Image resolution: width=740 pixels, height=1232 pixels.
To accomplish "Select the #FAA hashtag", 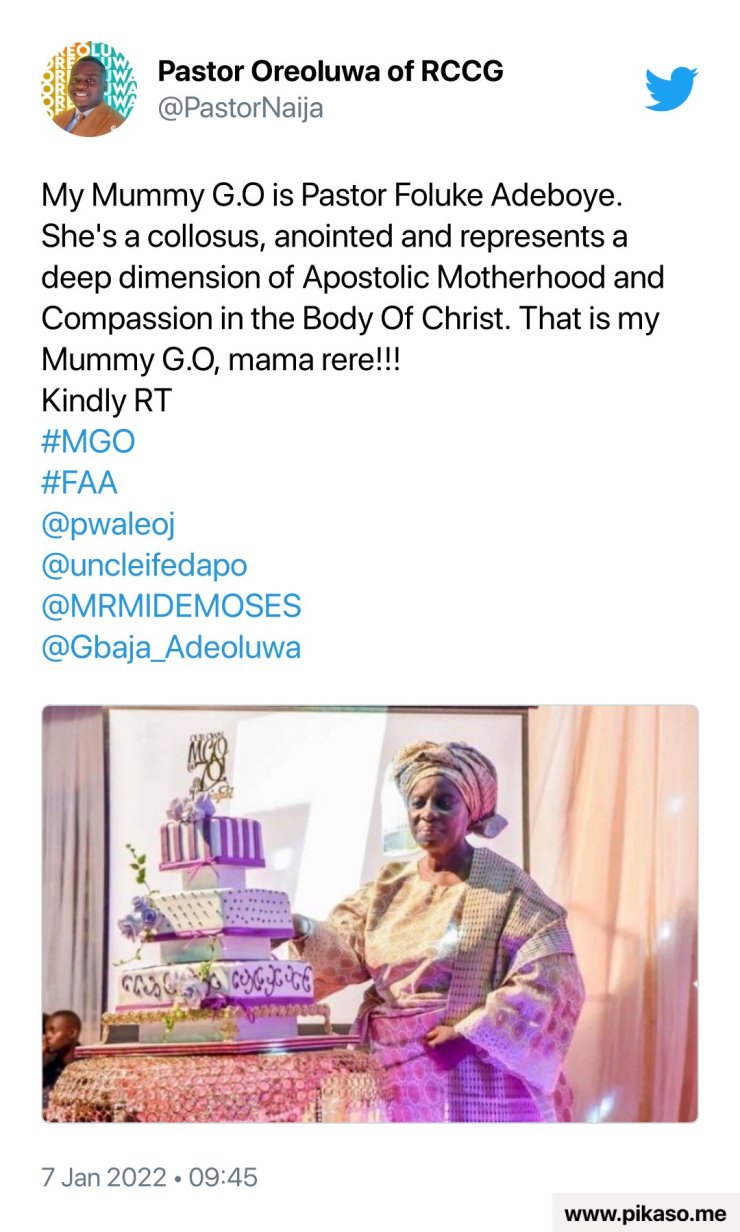I will pyautogui.click(x=79, y=483).
